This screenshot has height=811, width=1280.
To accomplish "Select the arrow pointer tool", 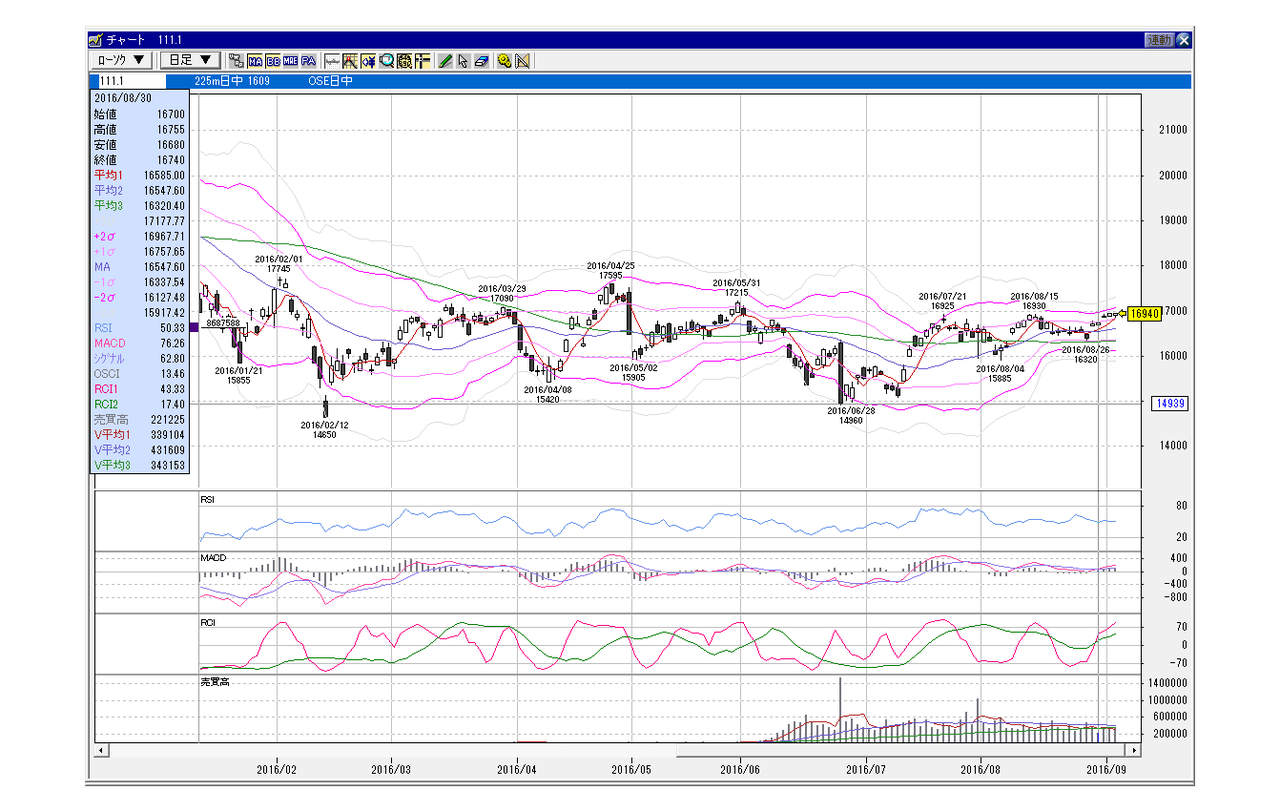I will (x=463, y=61).
